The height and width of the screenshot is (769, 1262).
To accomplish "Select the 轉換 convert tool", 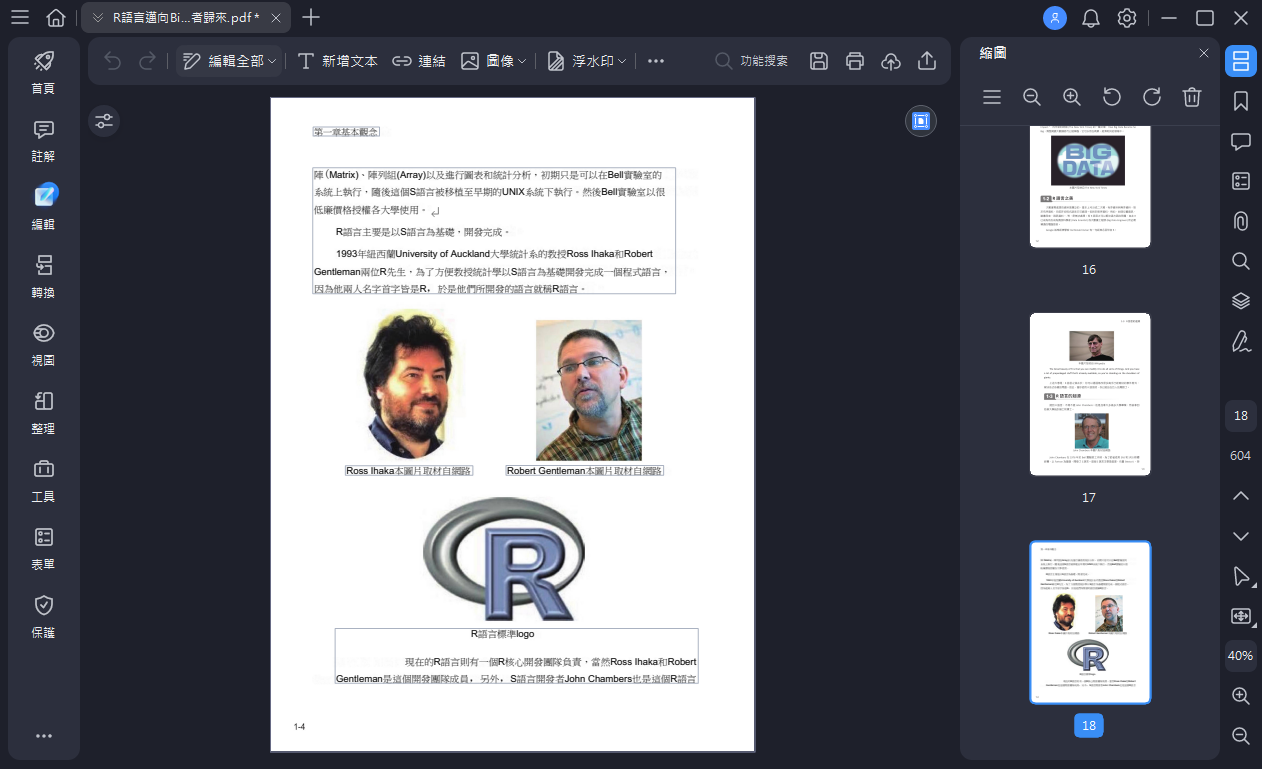I will [43, 278].
